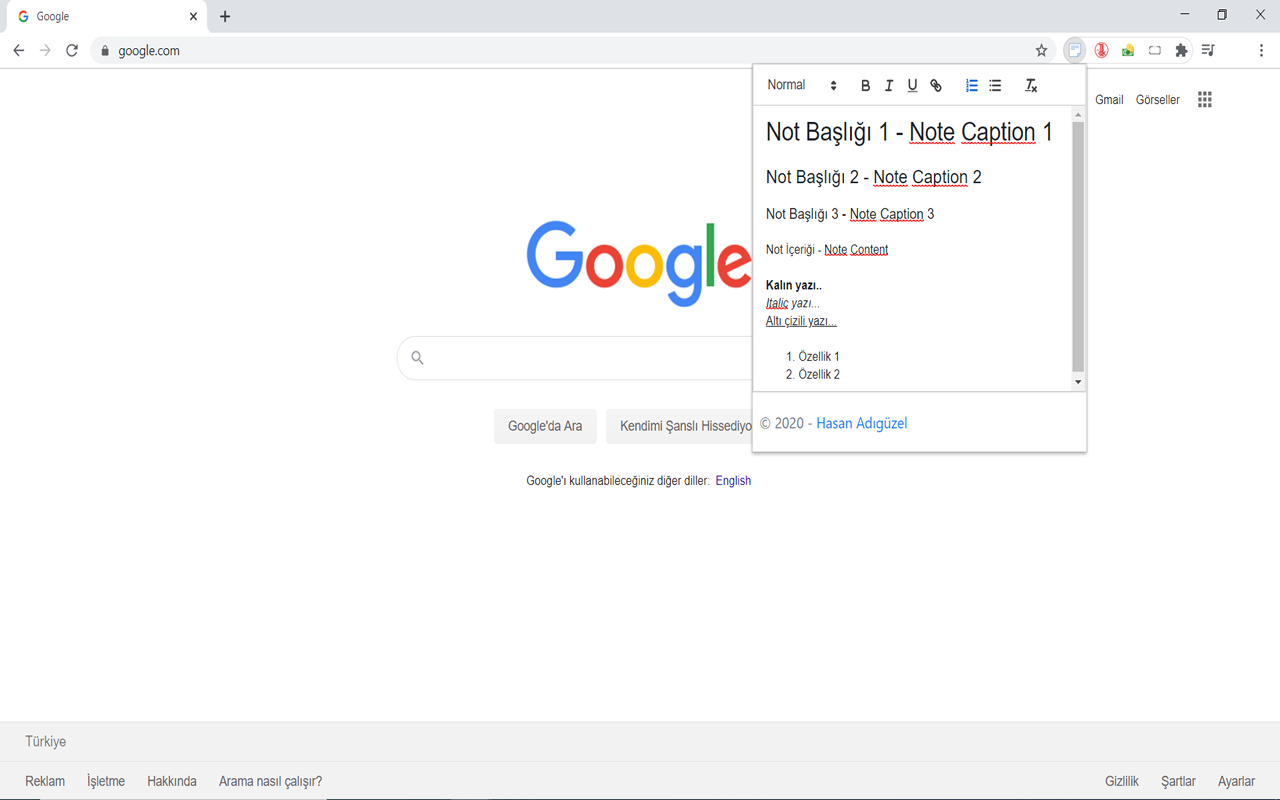Open Arama nasıl çalışır? footer link
Image resolution: width=1280 pixels, height=800 pixels.
click(271, 782)
